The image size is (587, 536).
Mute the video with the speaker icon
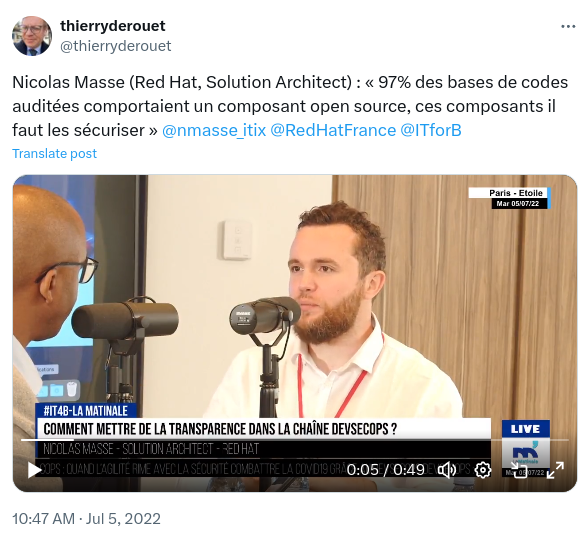pos(447,470)
